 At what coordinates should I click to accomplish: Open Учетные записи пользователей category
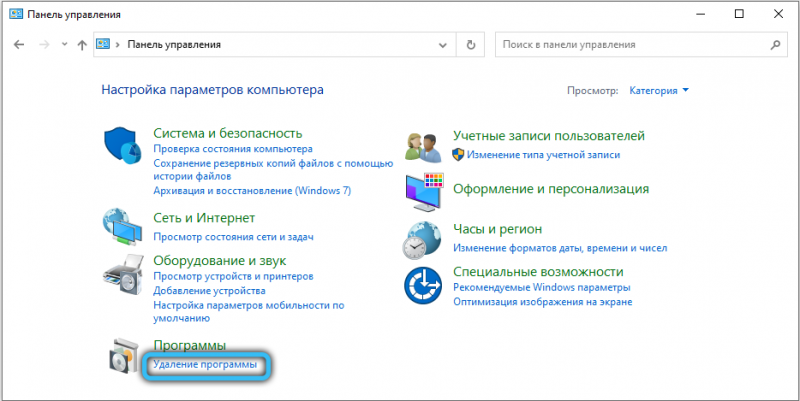549,136
